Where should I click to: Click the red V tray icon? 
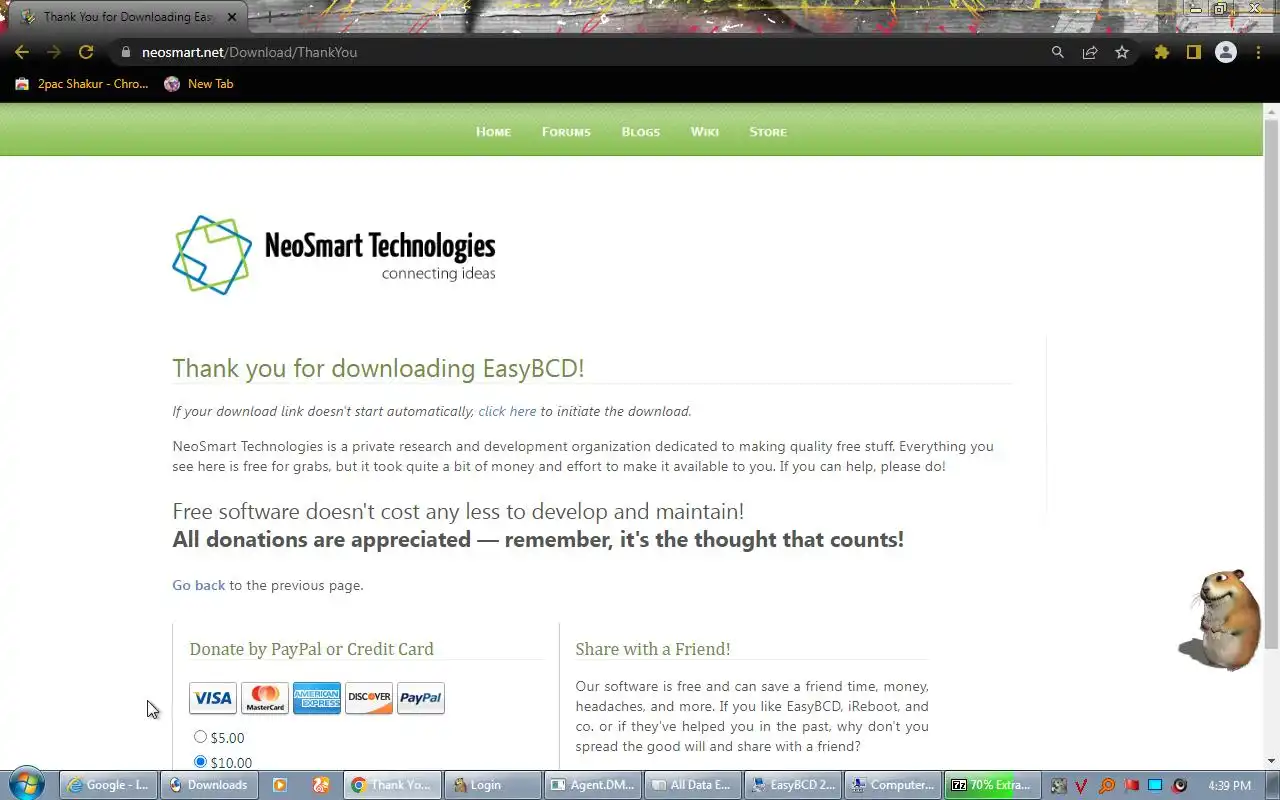click(1082, 785)
